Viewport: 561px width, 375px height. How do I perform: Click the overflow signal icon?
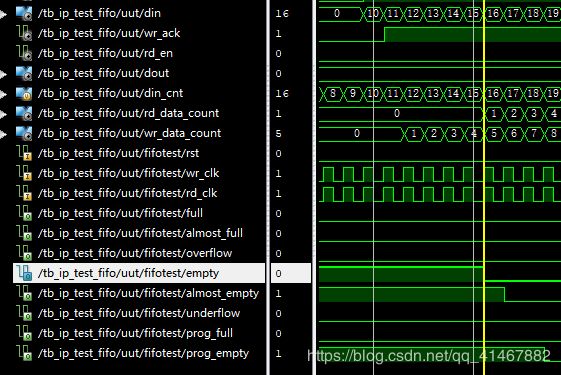(25, 253)
